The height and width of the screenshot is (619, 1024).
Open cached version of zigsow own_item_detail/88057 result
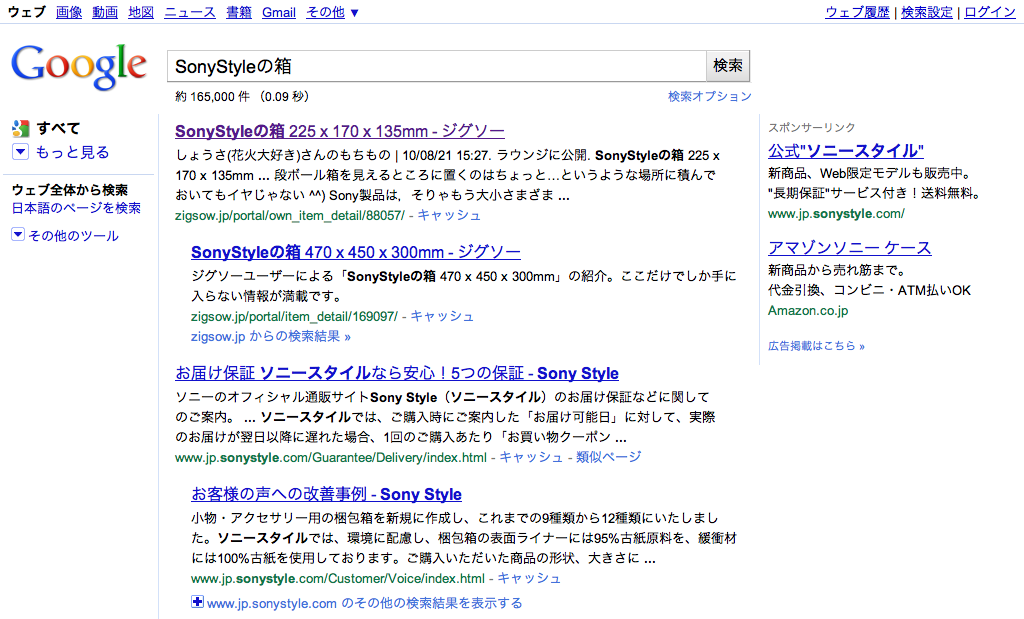coord(449,215)
